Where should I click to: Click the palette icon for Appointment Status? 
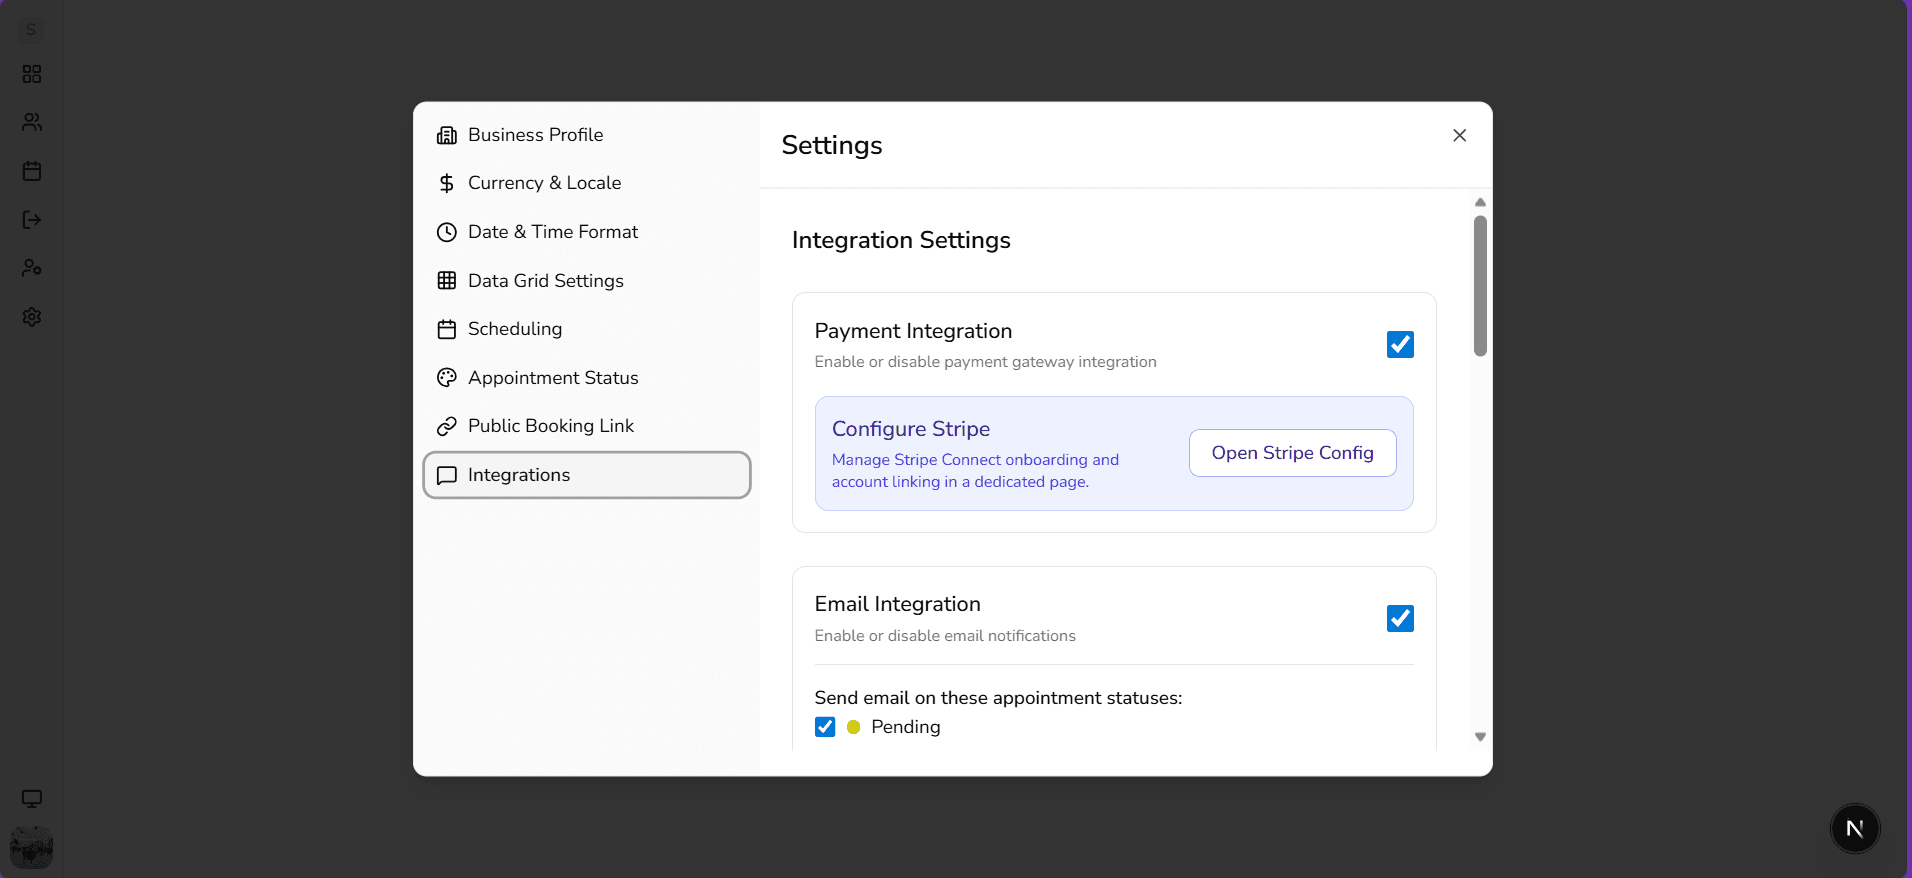[447, 378]
